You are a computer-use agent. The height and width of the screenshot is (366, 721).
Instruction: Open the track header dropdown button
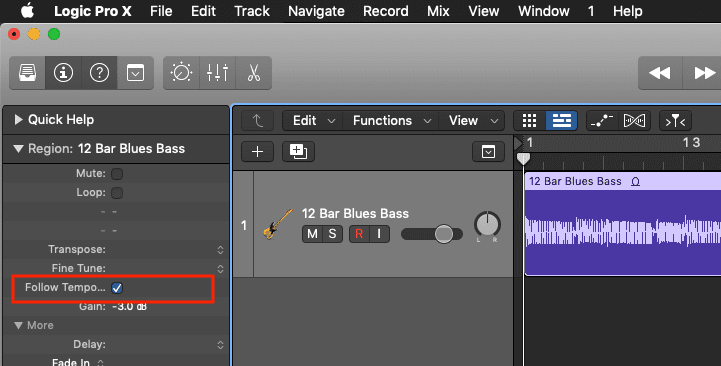tap(488, 151)
